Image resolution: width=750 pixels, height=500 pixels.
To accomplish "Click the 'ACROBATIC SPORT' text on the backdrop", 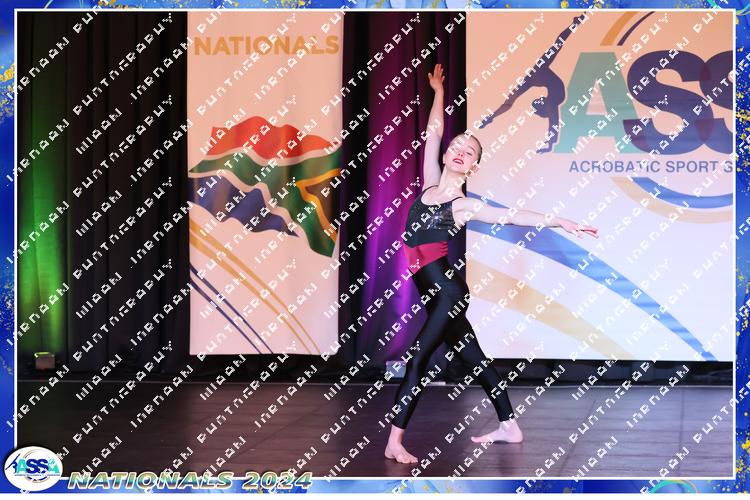I will (x=651, y=166).
